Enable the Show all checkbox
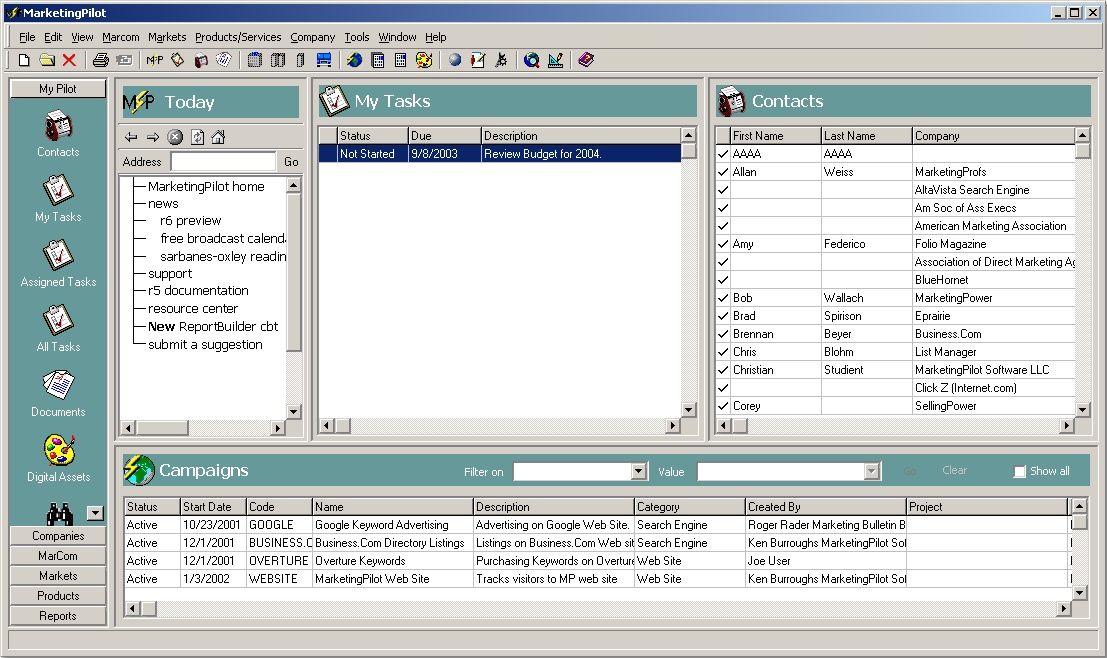 [x=1020, y=472]
